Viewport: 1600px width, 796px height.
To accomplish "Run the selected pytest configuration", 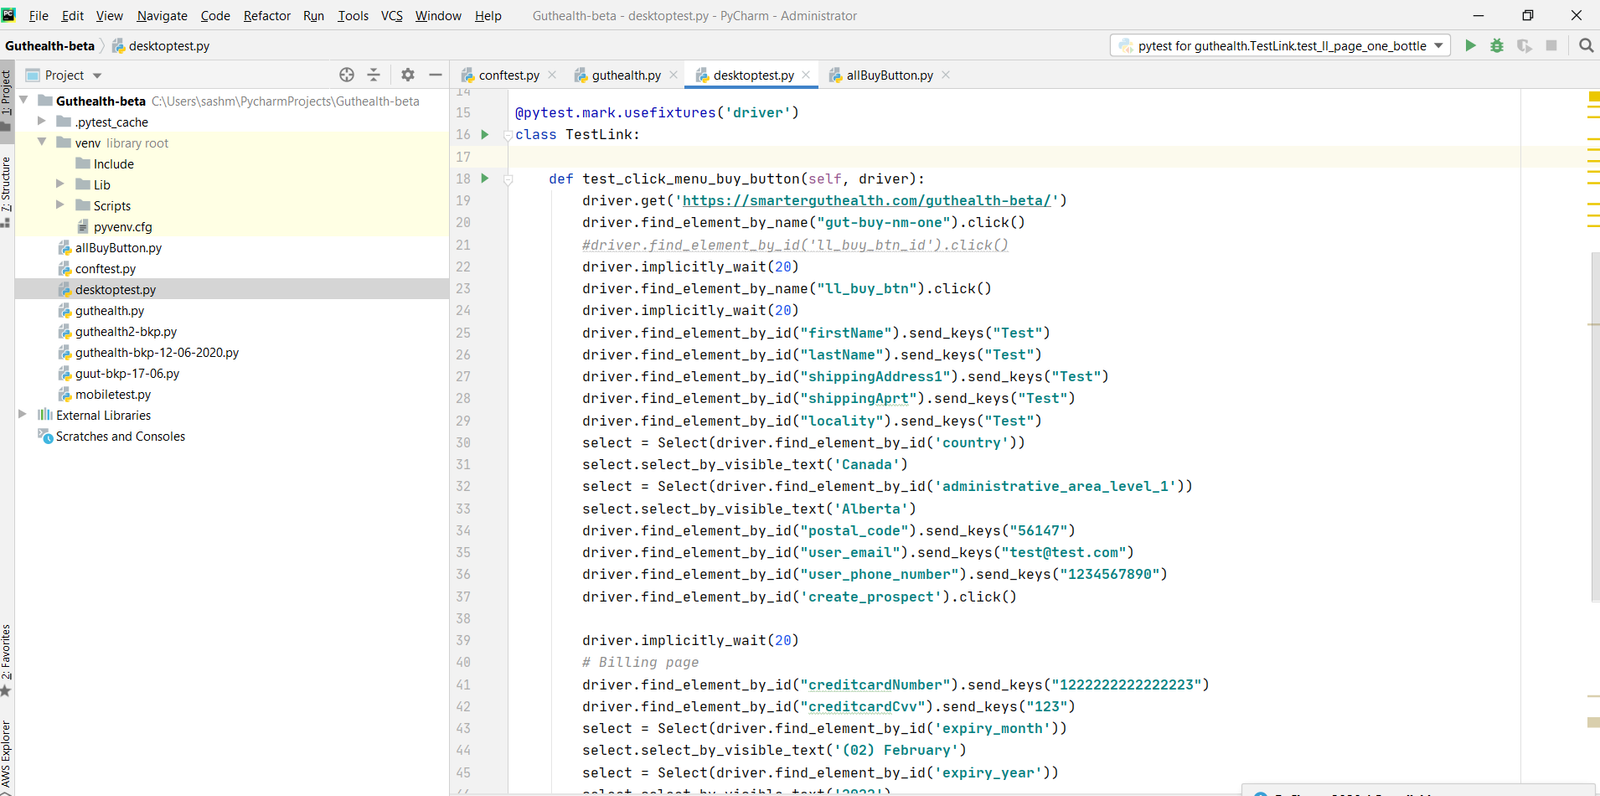I will point(1470,46).
